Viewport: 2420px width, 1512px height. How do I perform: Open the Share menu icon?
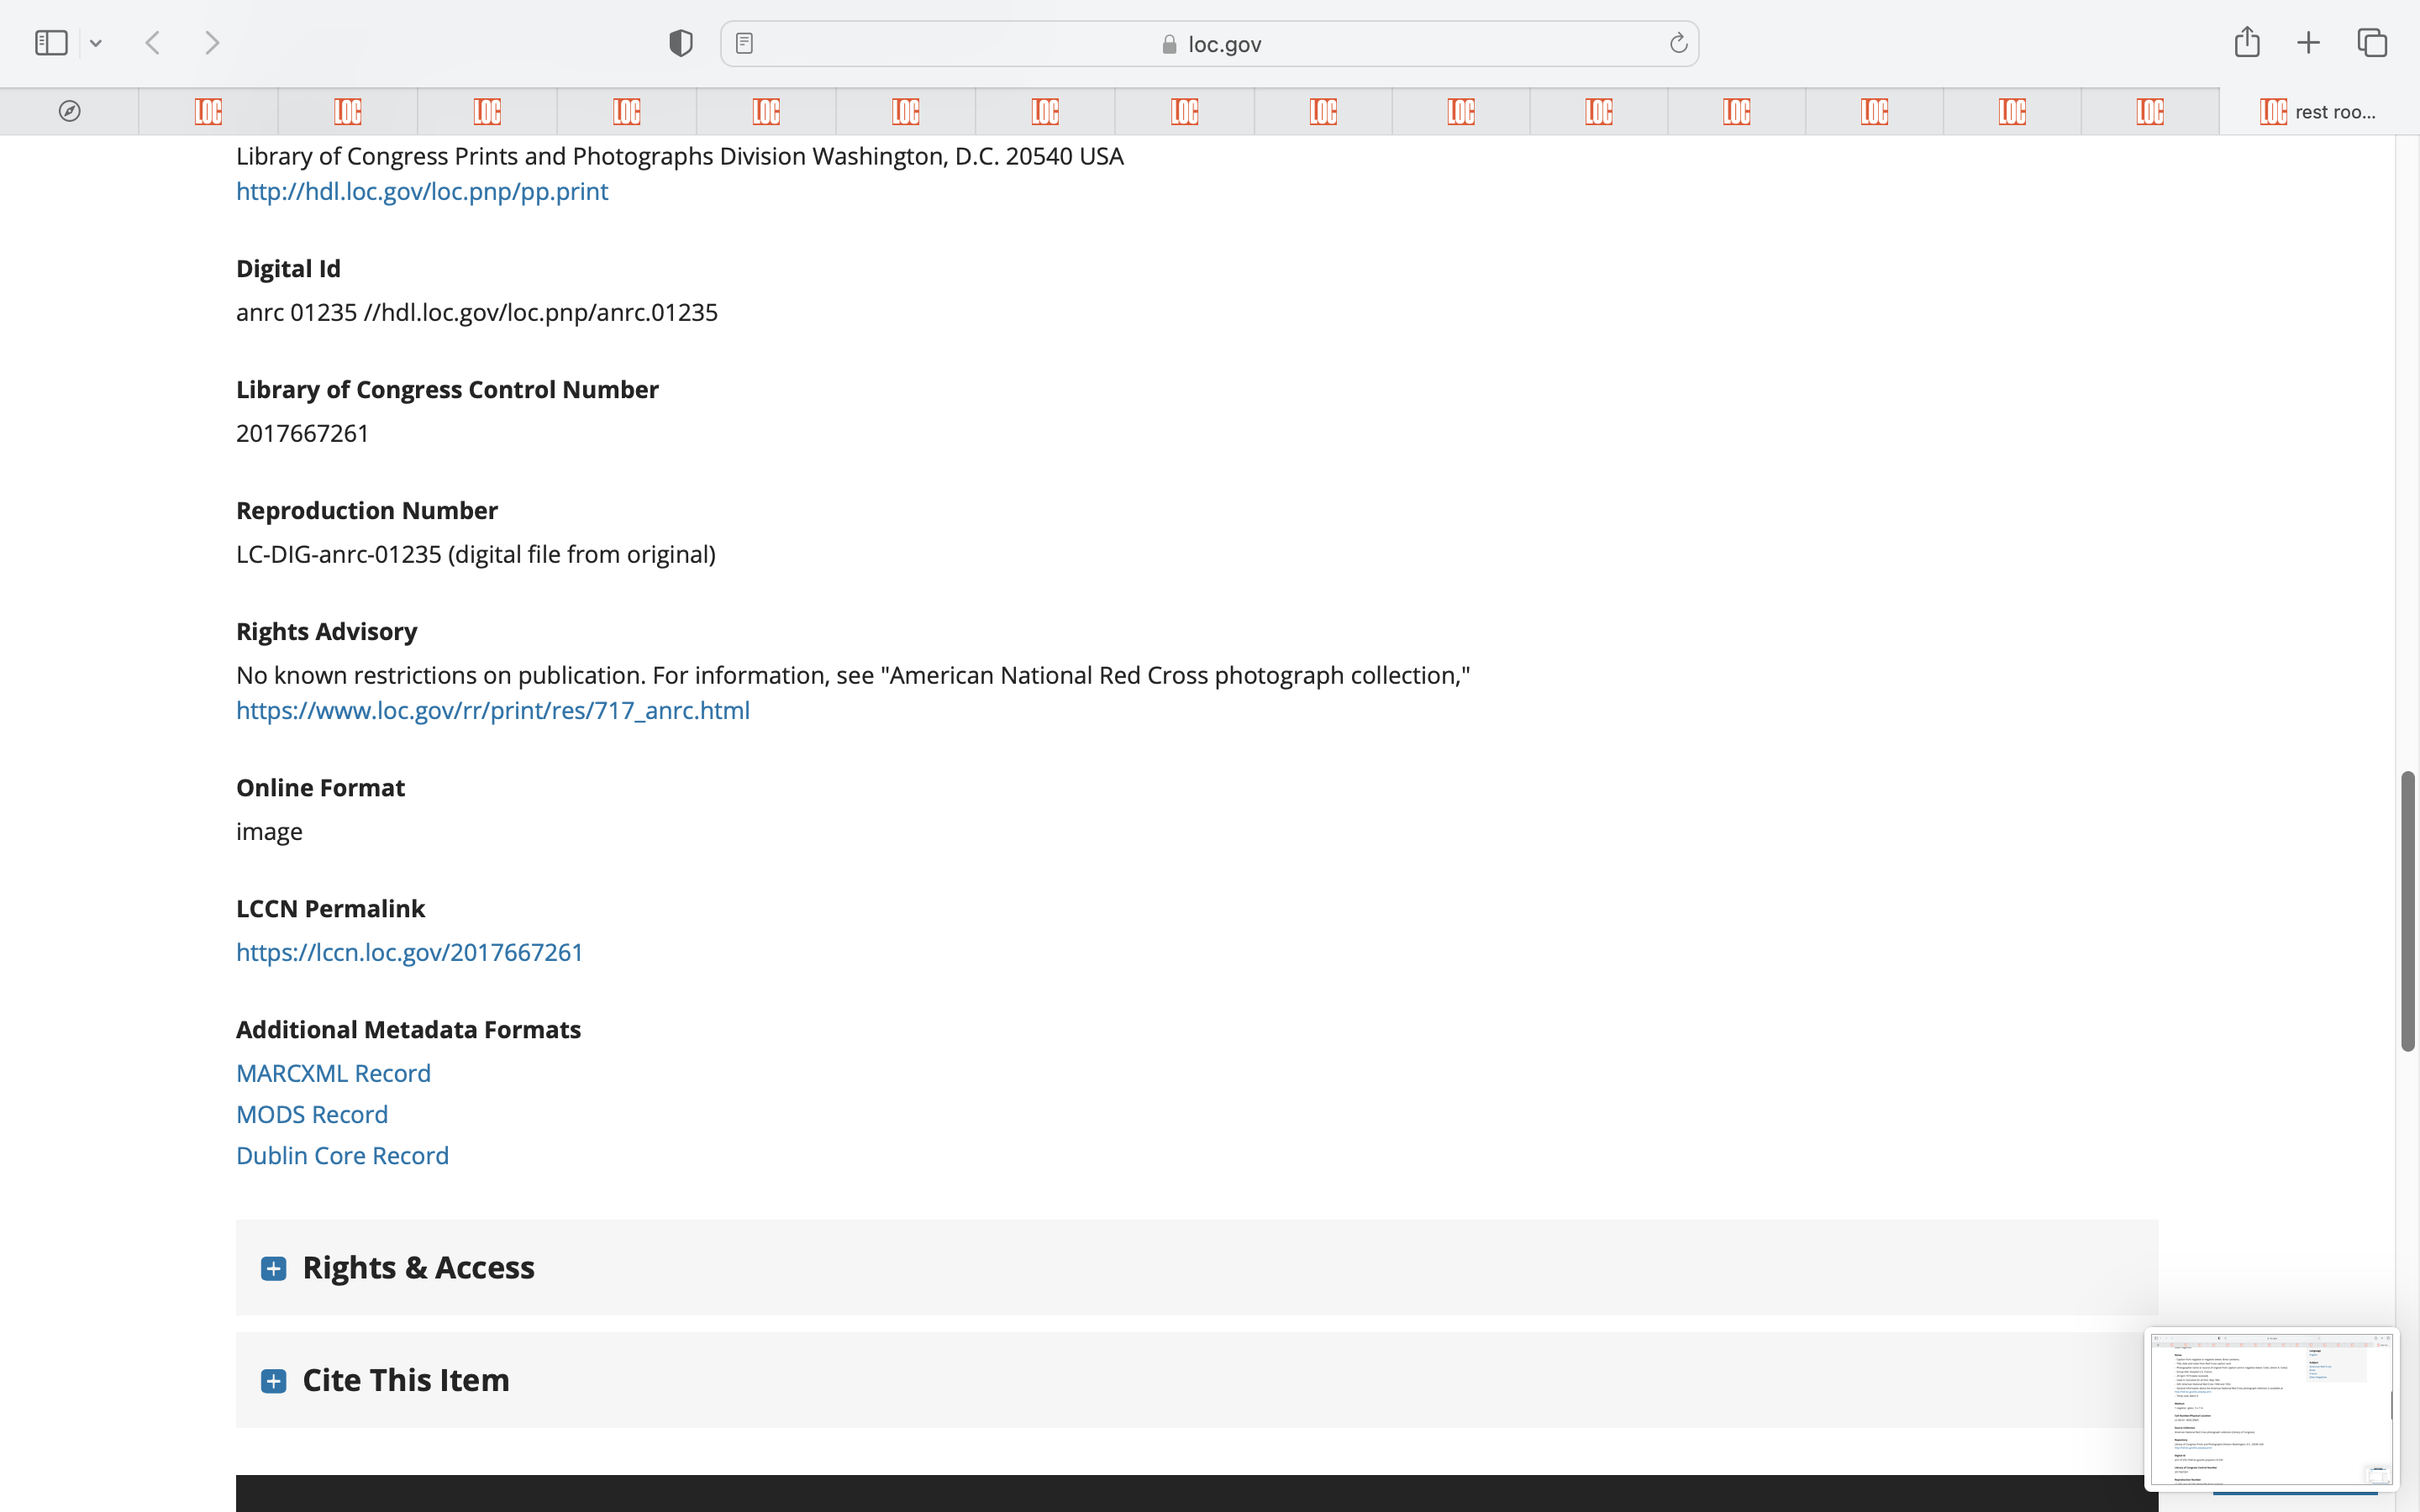pos(2247,42)
